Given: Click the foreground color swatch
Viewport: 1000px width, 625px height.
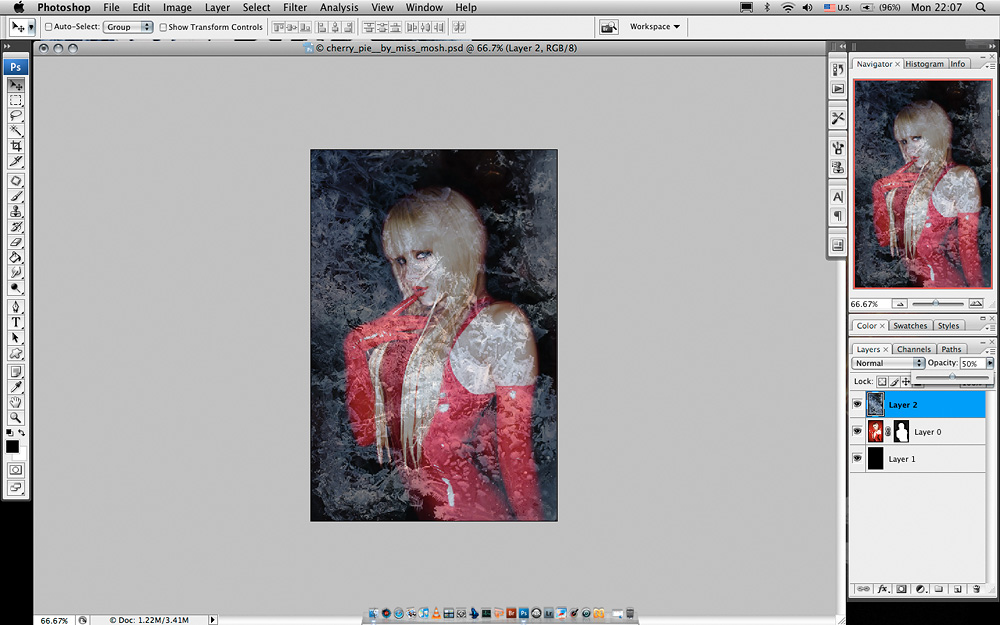Looking at the screenshot, I should [x=12, y=446].
